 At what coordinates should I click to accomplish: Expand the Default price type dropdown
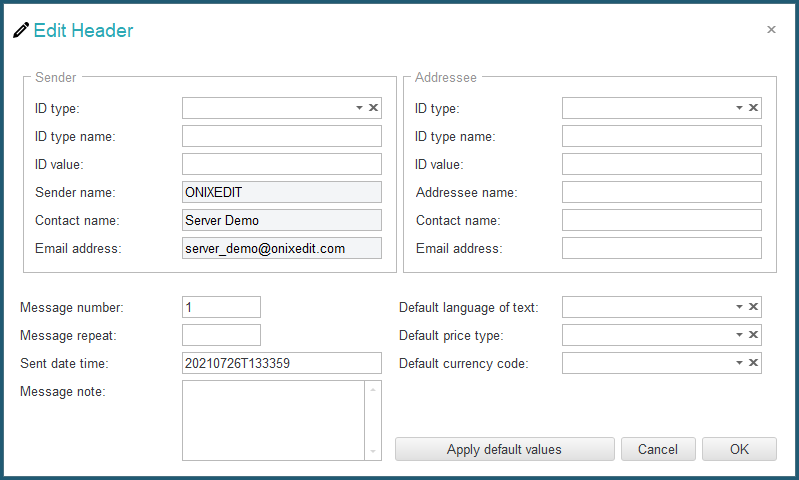pos(739,335)
